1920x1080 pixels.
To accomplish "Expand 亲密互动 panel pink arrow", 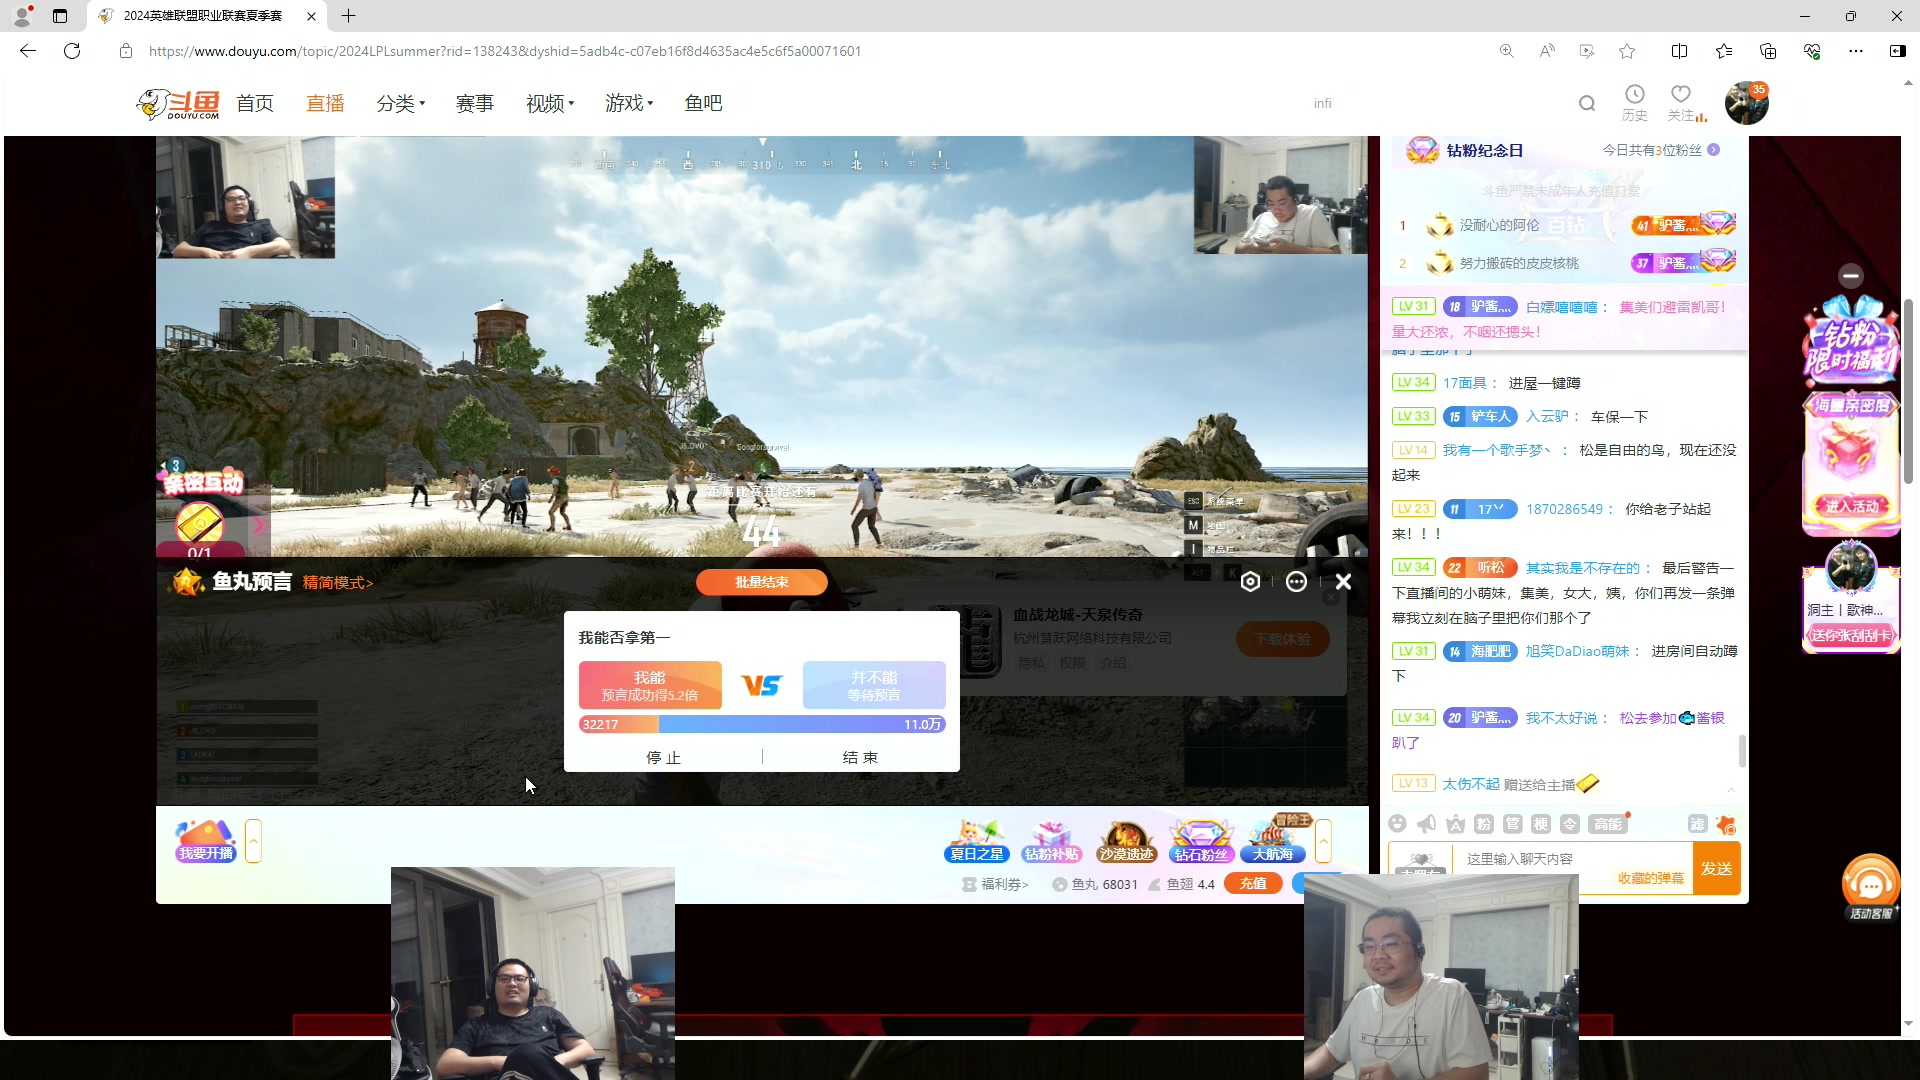I will point(259,525).
